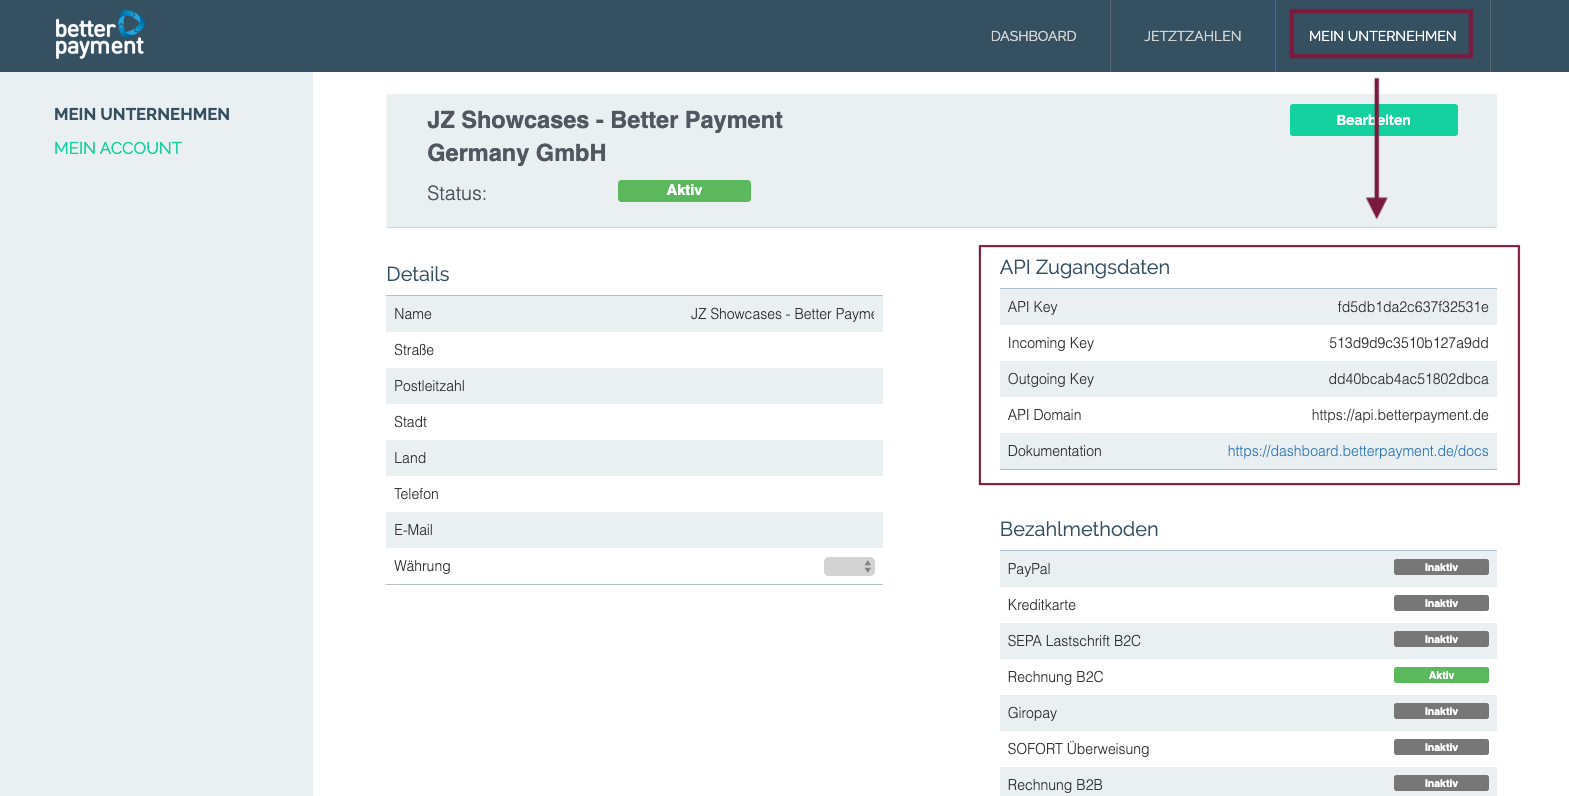Click the Giropay Inaktiv badge
1569x796 pixels.
click(1441, 711)
